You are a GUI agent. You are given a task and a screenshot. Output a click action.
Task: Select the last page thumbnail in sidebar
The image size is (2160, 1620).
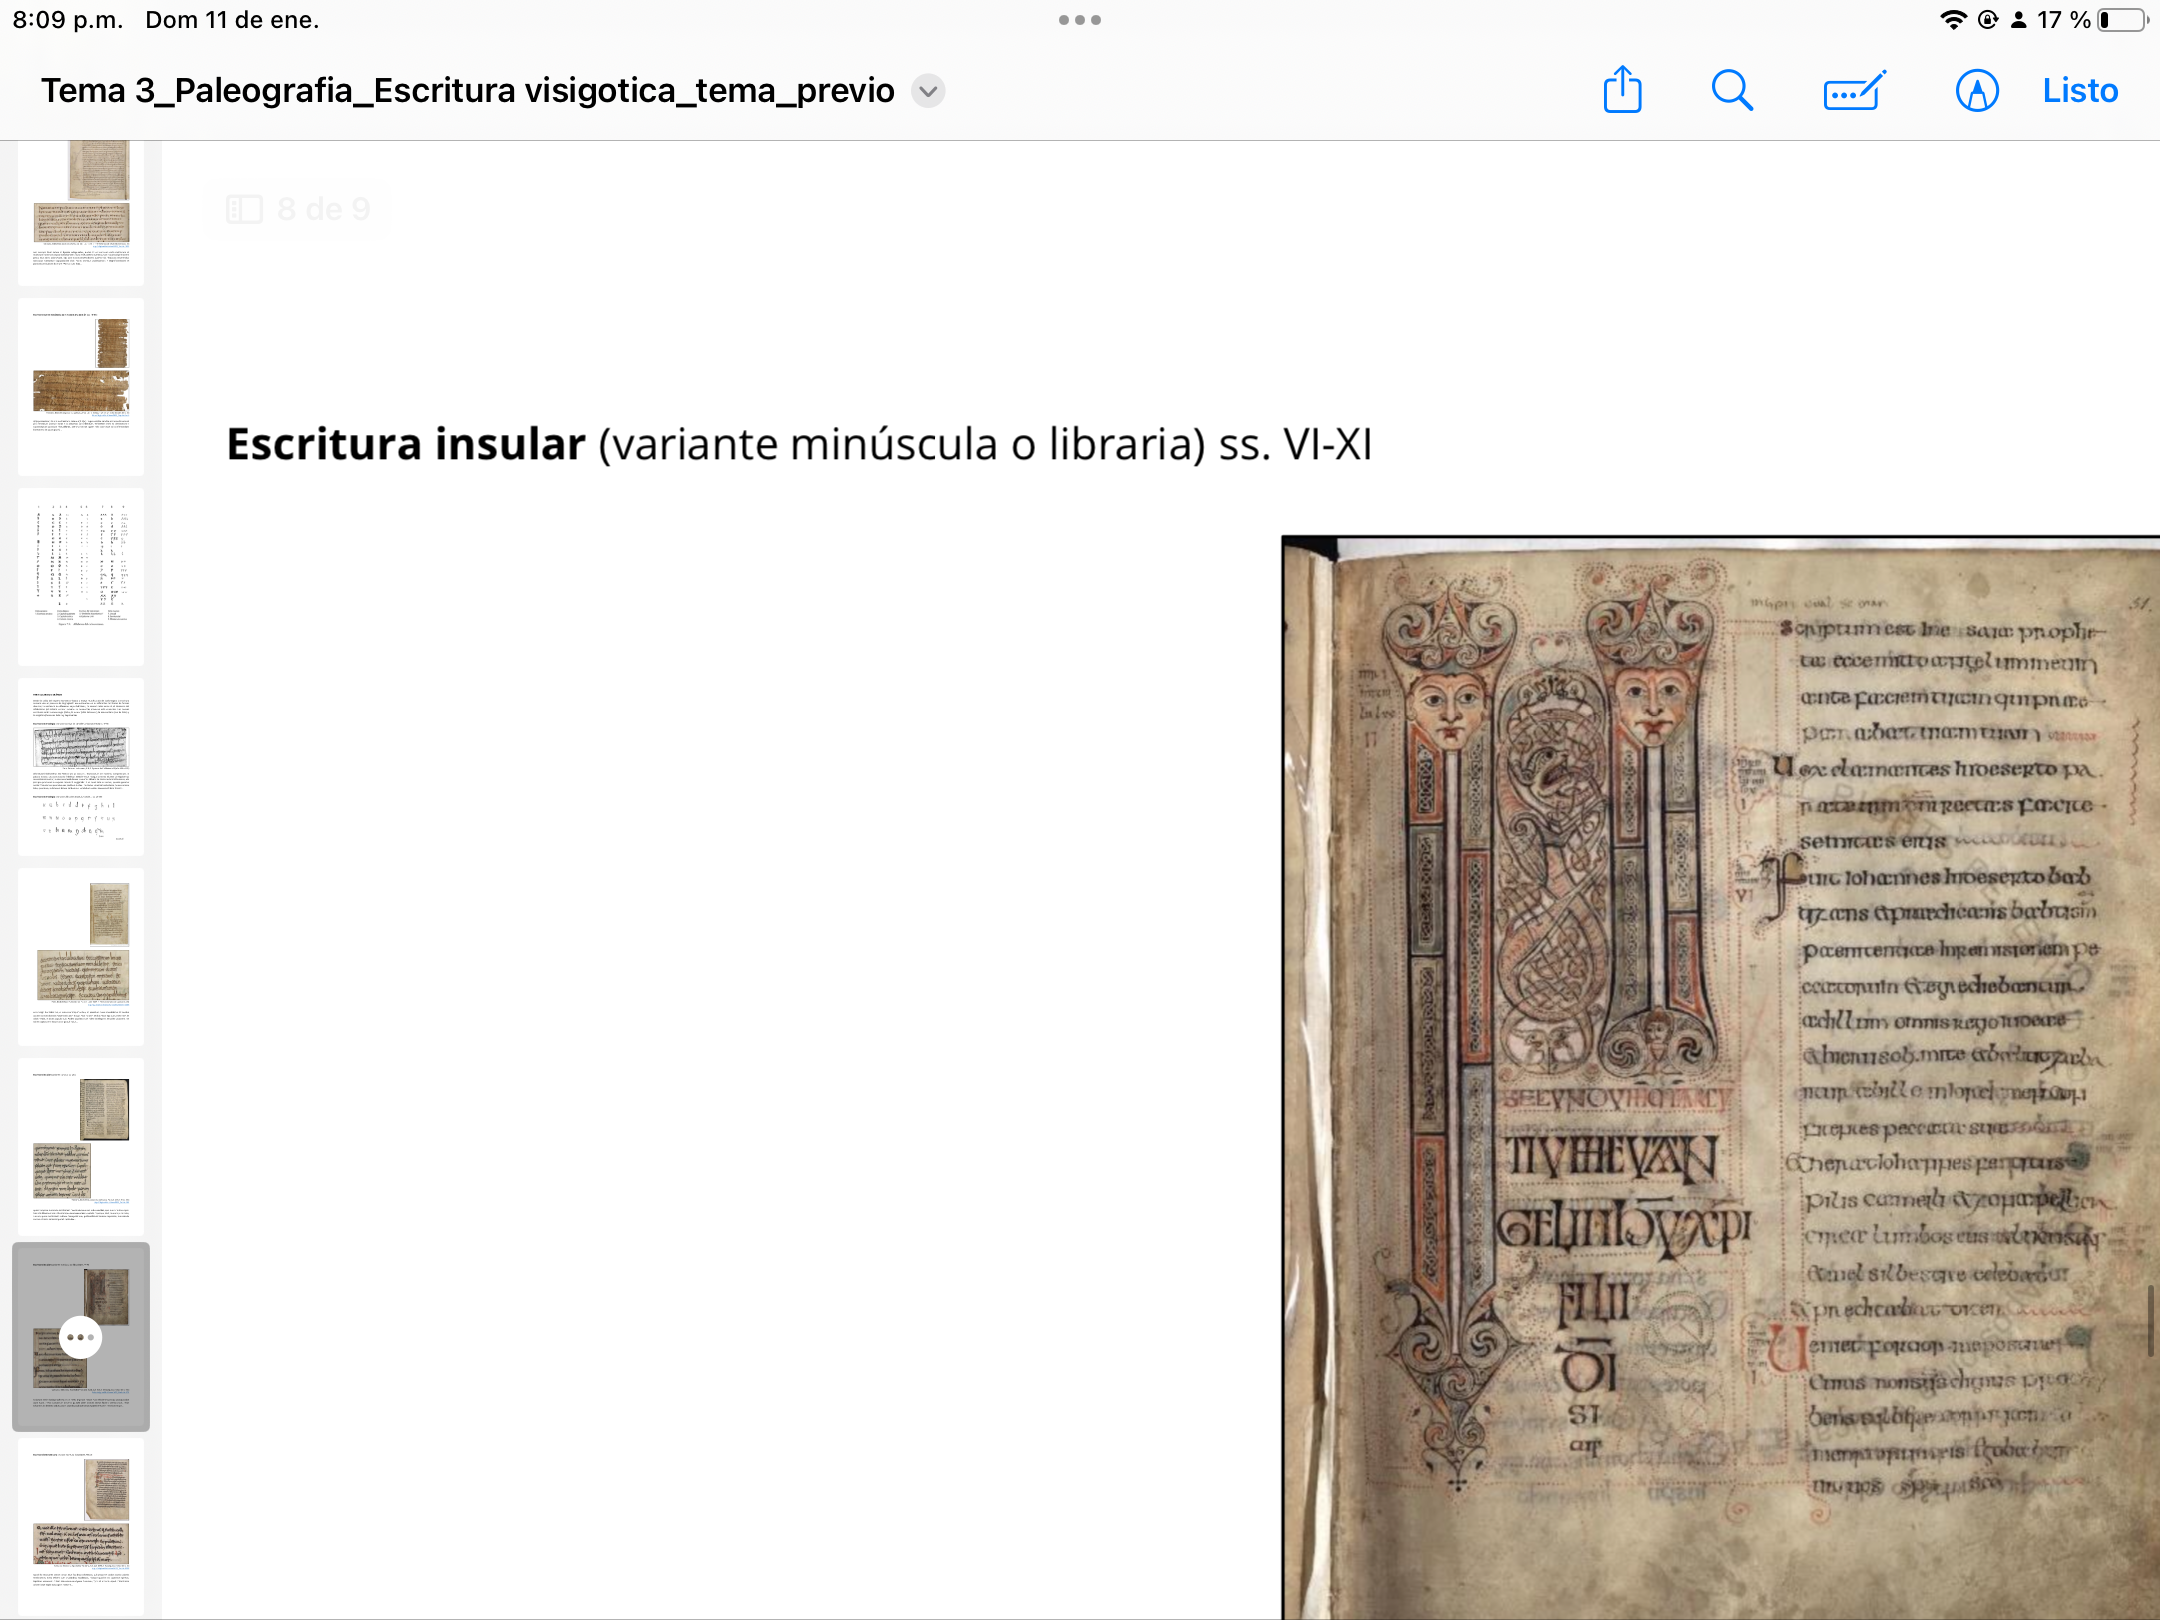[81, 1525]
